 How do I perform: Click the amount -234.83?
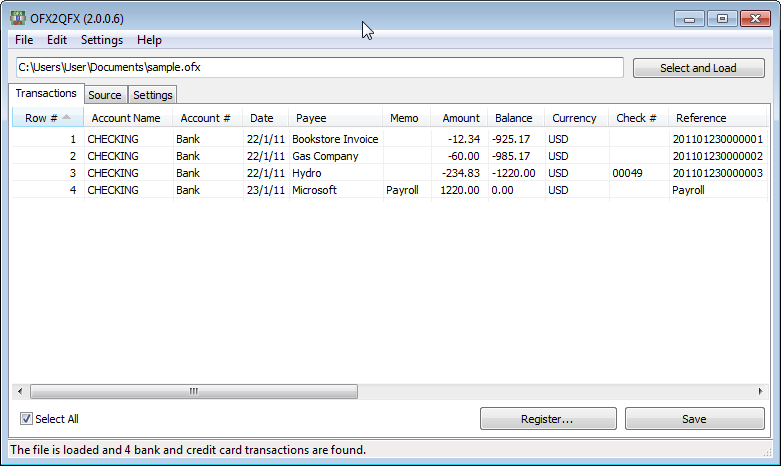(x=461, y=173)
